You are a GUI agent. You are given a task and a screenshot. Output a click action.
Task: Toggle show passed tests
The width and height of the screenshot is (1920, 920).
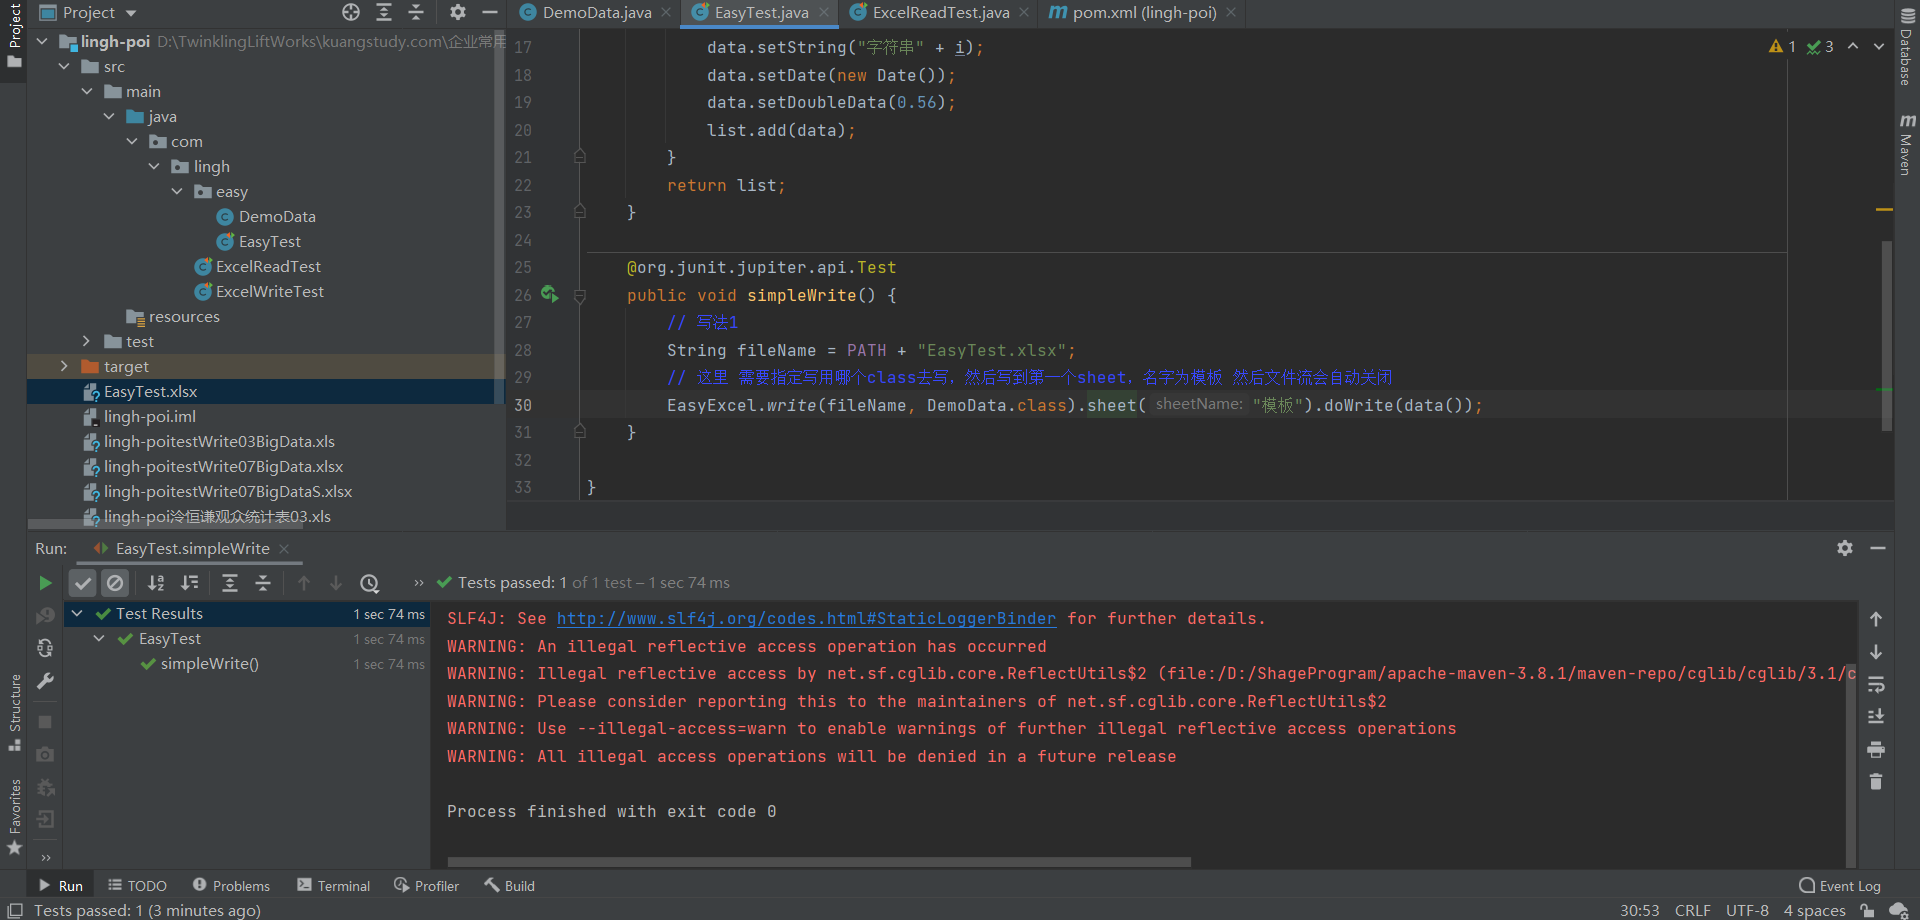83,583
